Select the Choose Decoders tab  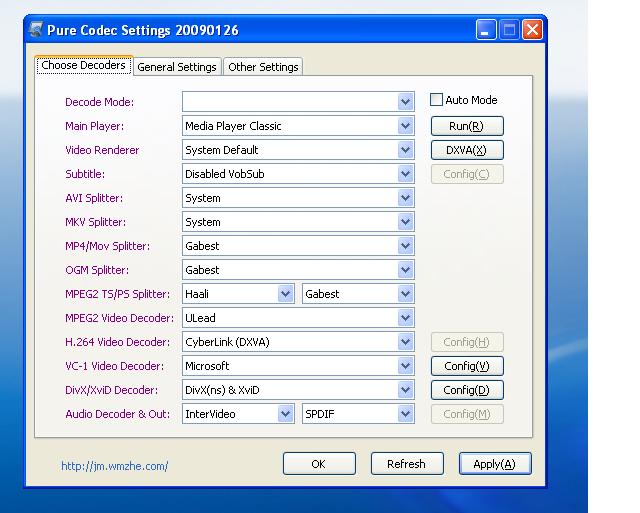tap(83, 65)
